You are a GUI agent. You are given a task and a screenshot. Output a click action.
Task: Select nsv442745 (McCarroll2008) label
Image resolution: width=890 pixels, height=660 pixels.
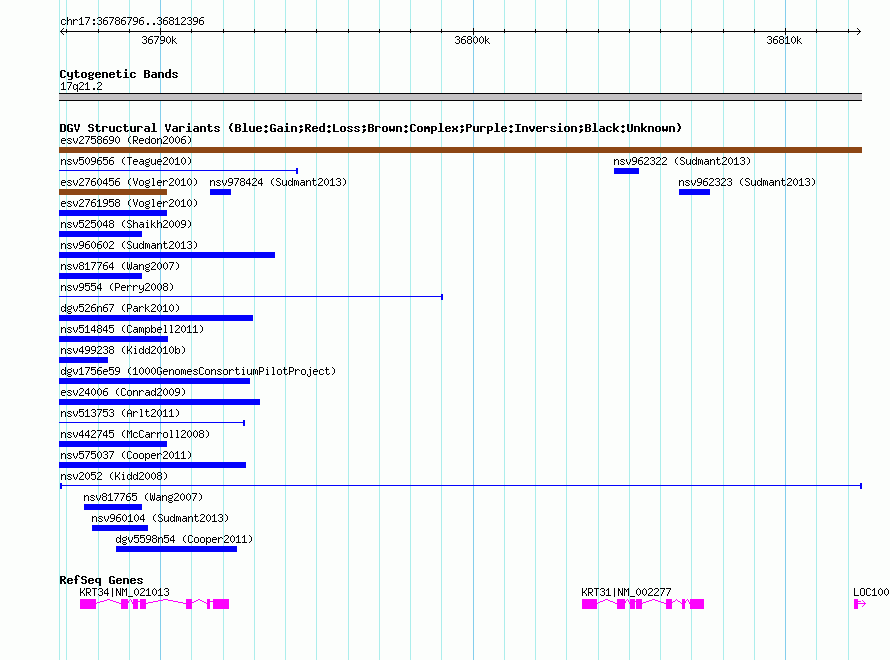click(135, 434)
